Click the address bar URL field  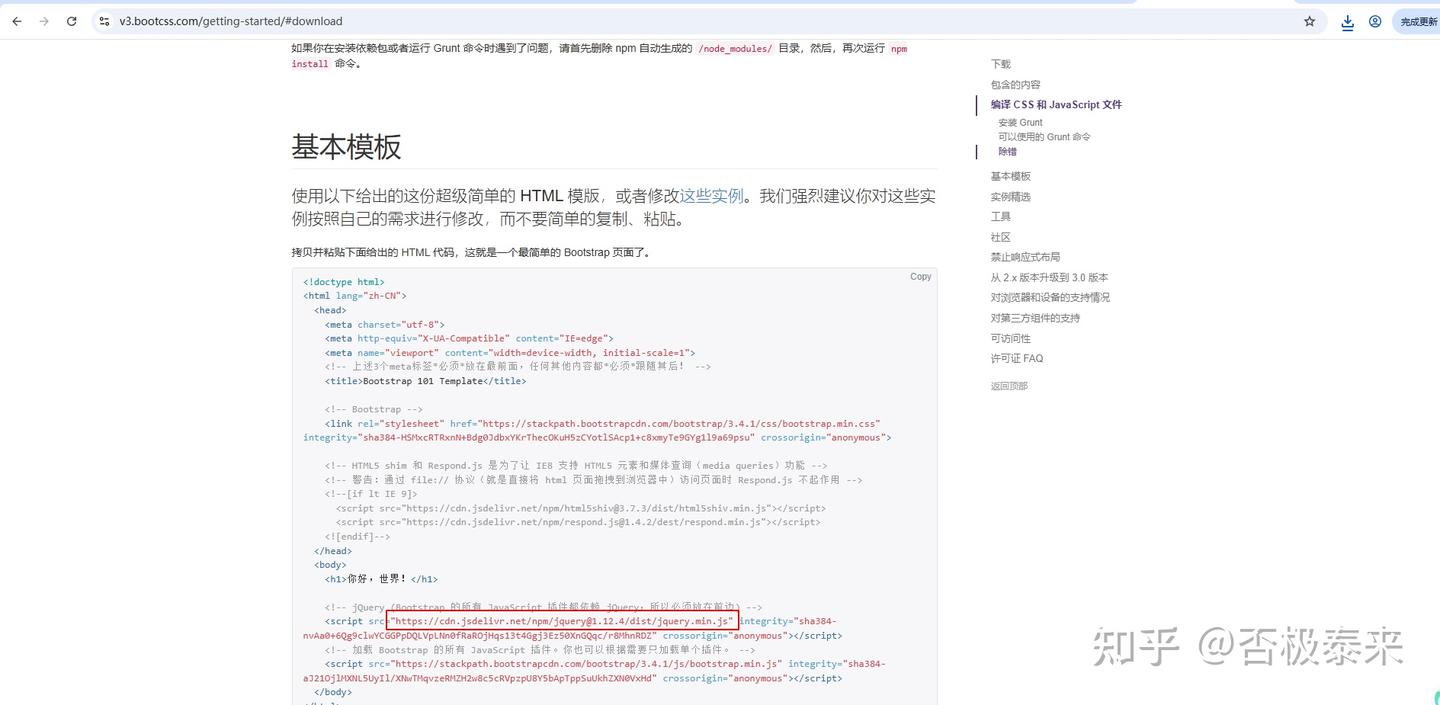[700, 21]
